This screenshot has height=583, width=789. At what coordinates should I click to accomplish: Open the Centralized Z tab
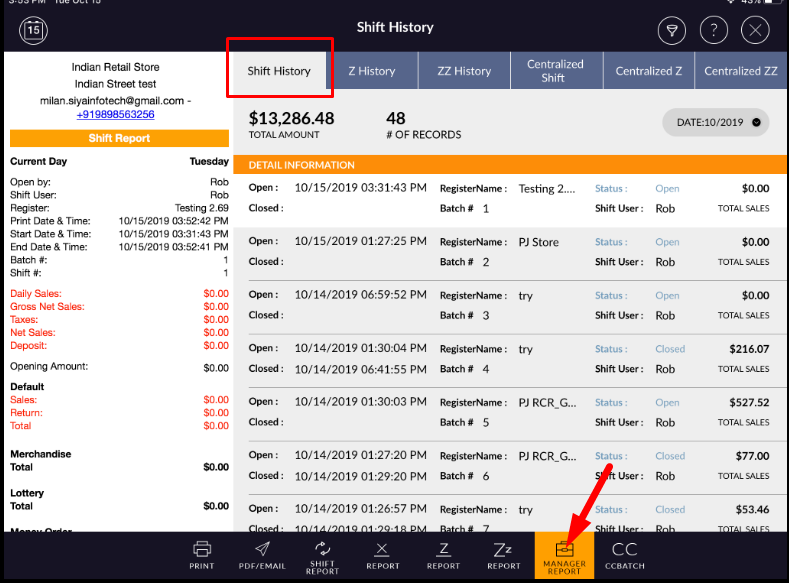point(649,71)
